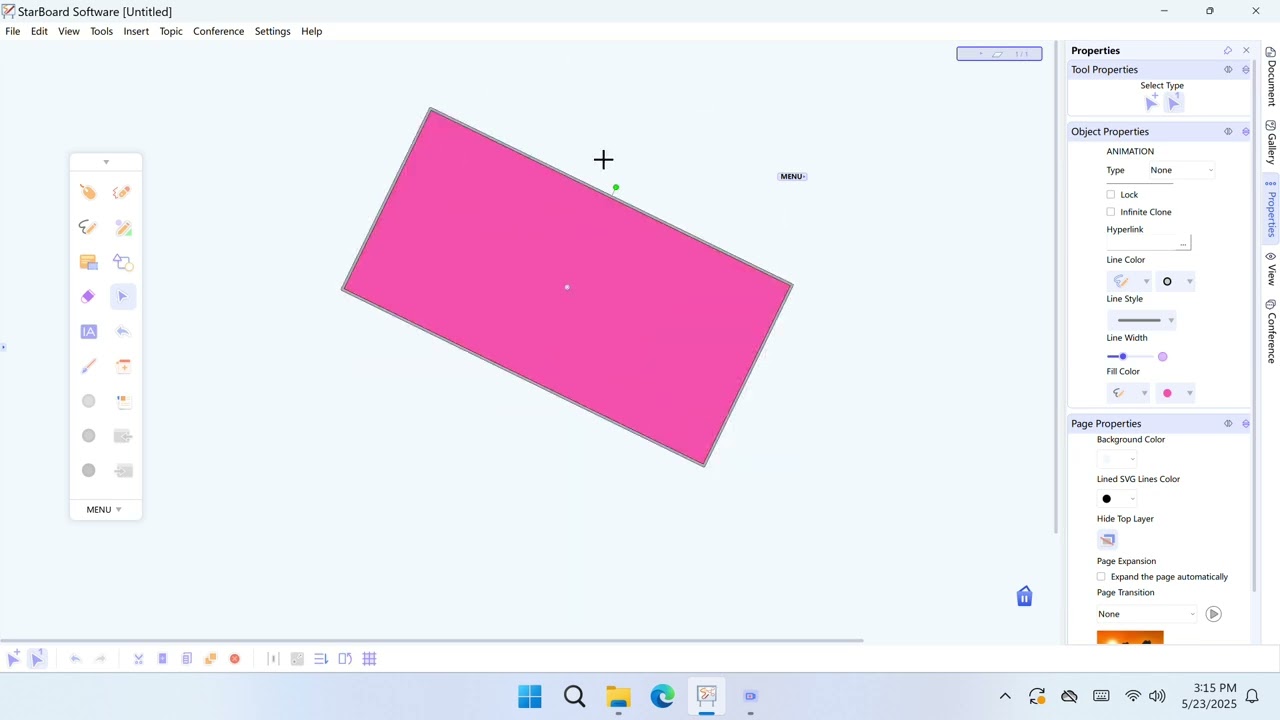Open the Line Color pen dropdown

point(1130,282)
